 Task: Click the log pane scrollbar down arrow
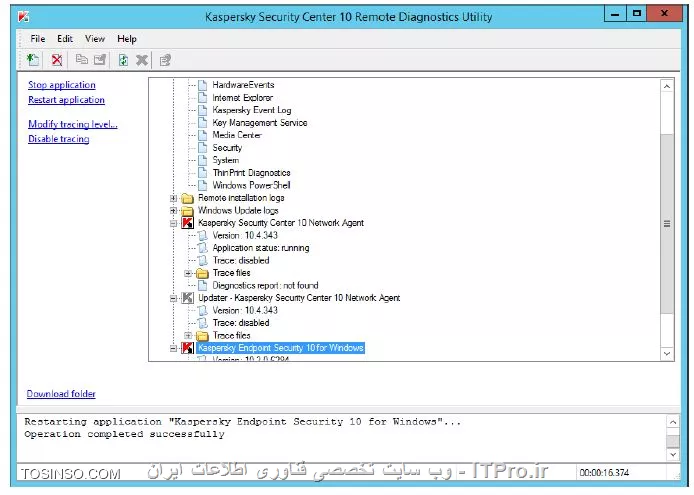click(x=673, y=454)
